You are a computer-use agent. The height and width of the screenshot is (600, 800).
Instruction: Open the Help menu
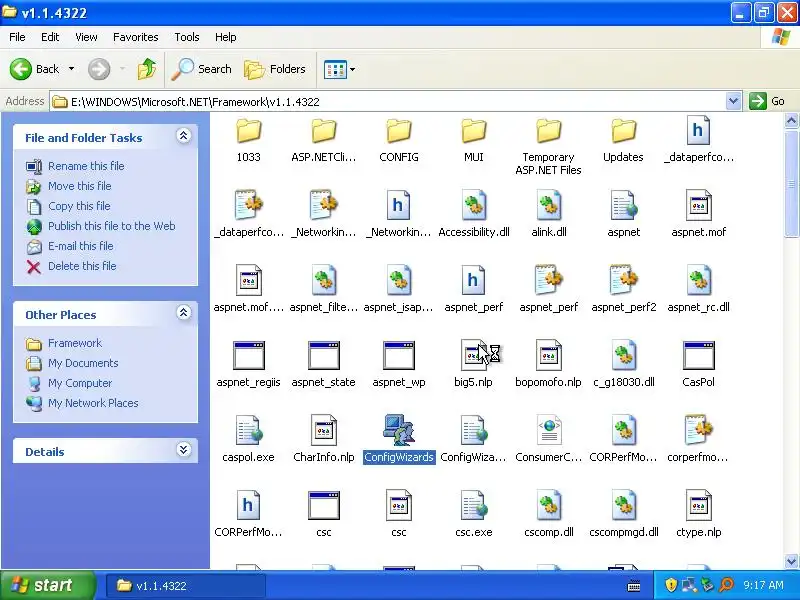[226, 37]
